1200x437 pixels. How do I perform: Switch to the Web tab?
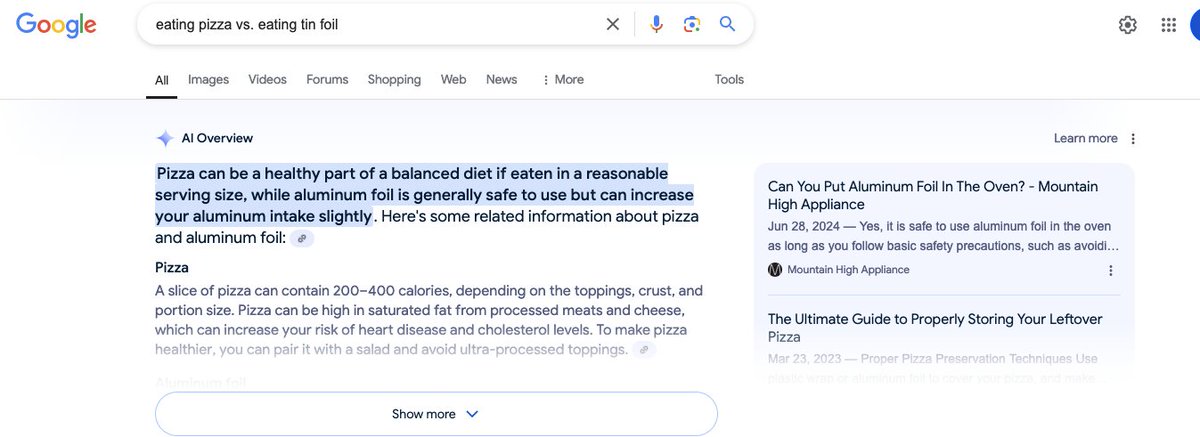click(454, 80)
